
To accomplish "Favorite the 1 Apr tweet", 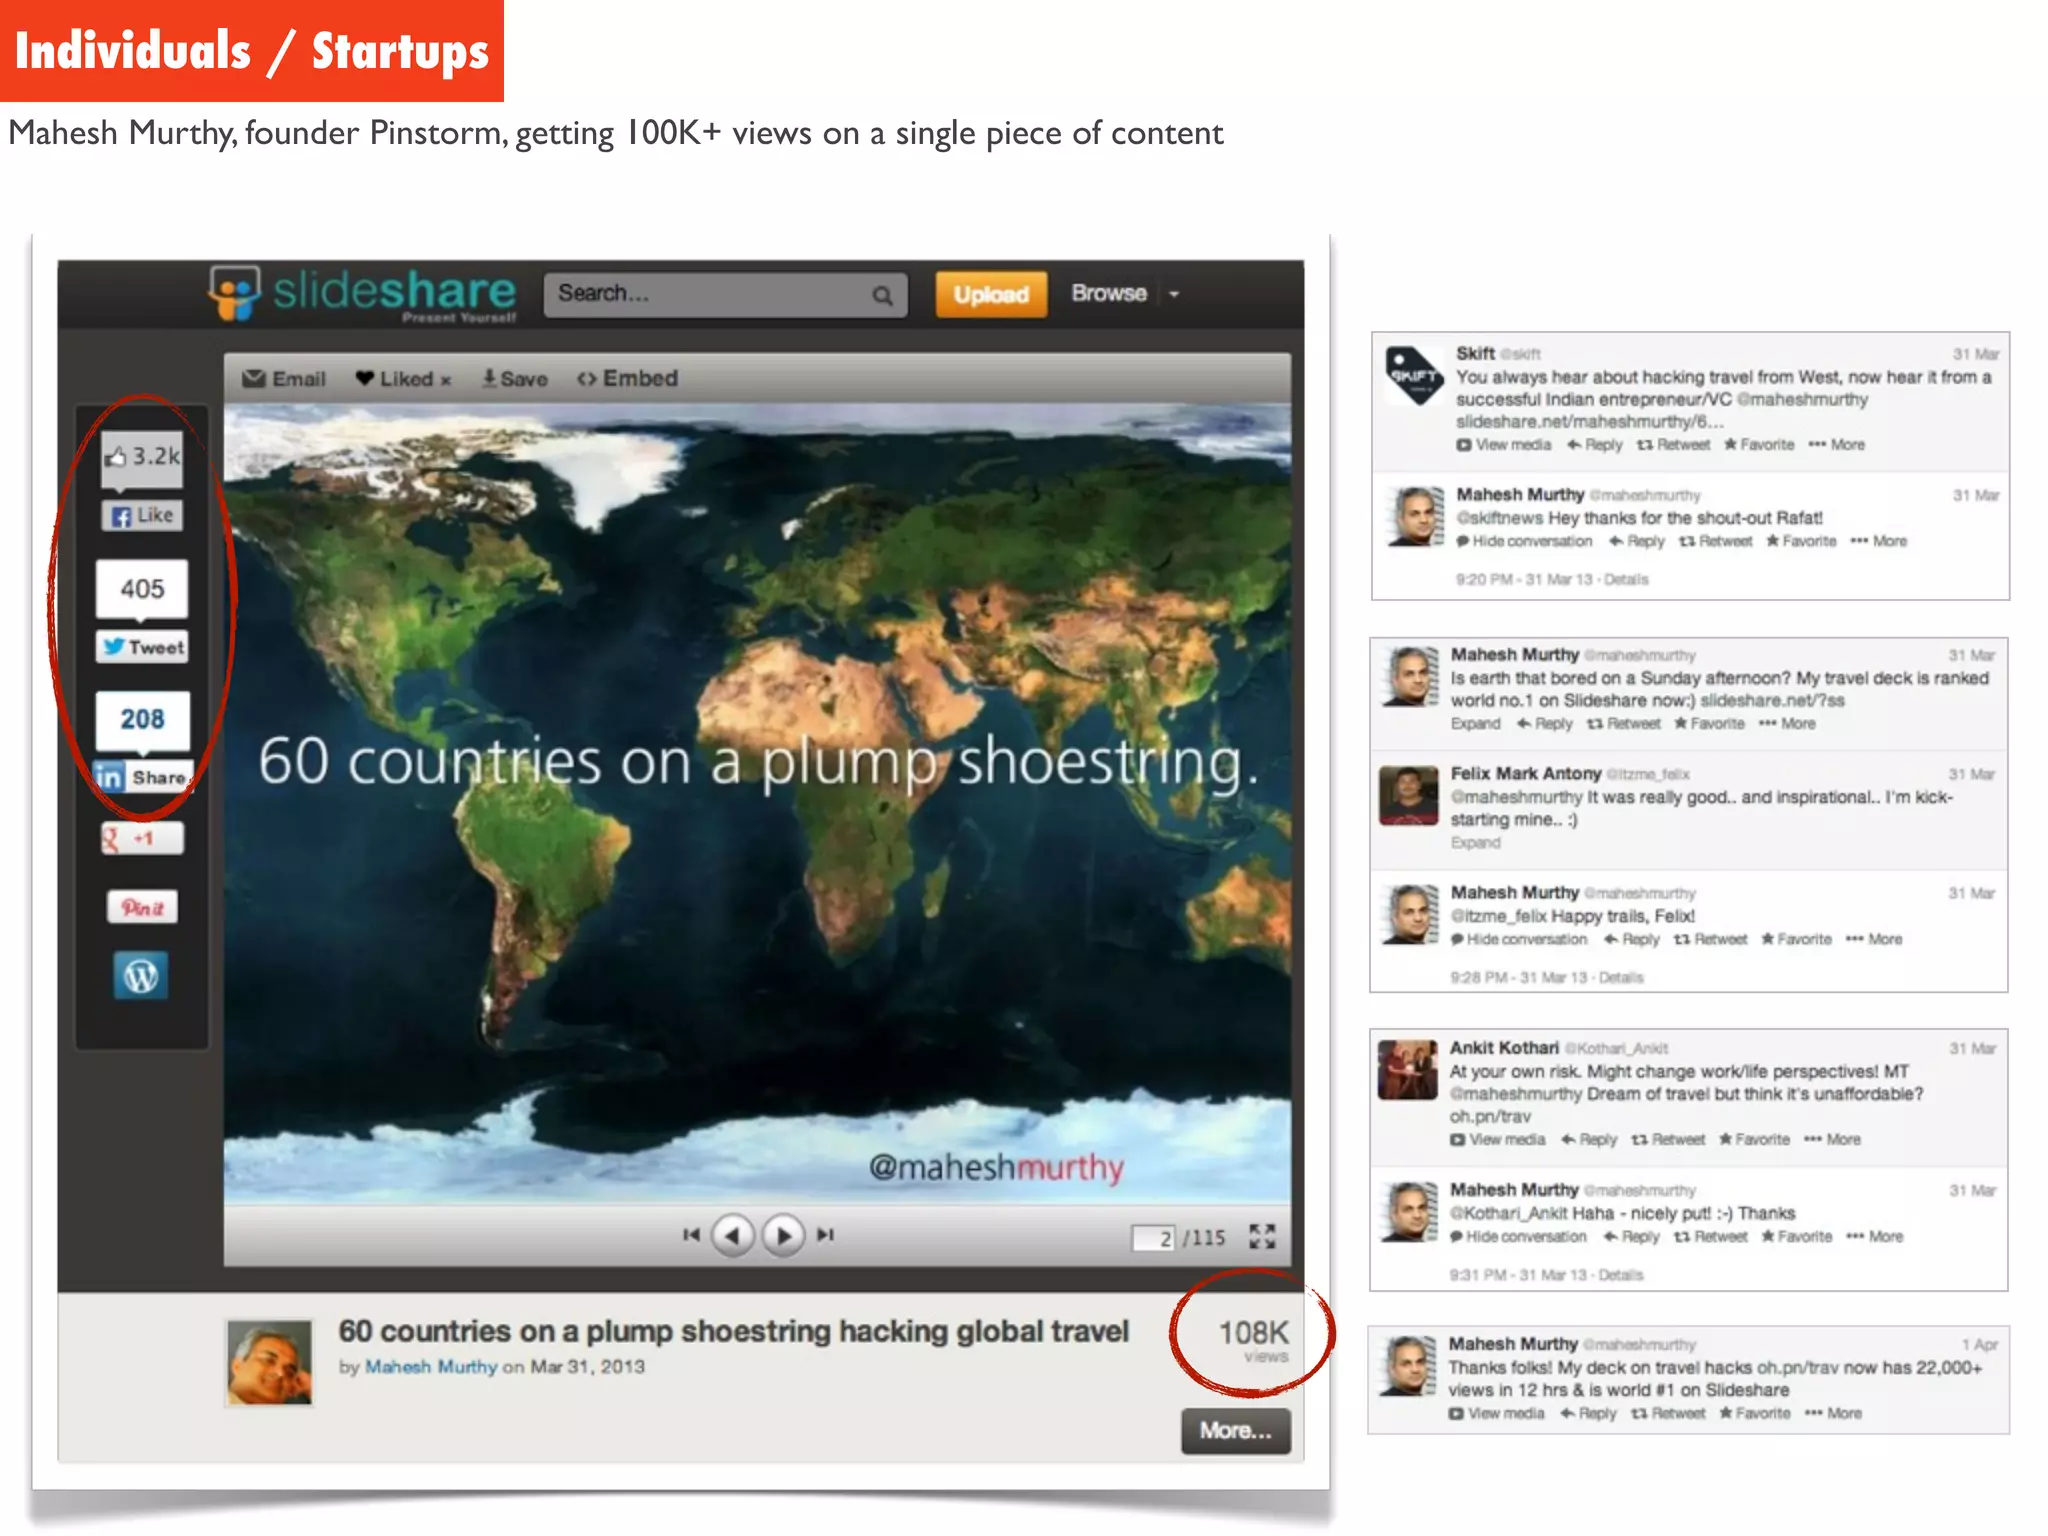I will (x=1755, y=1414).
